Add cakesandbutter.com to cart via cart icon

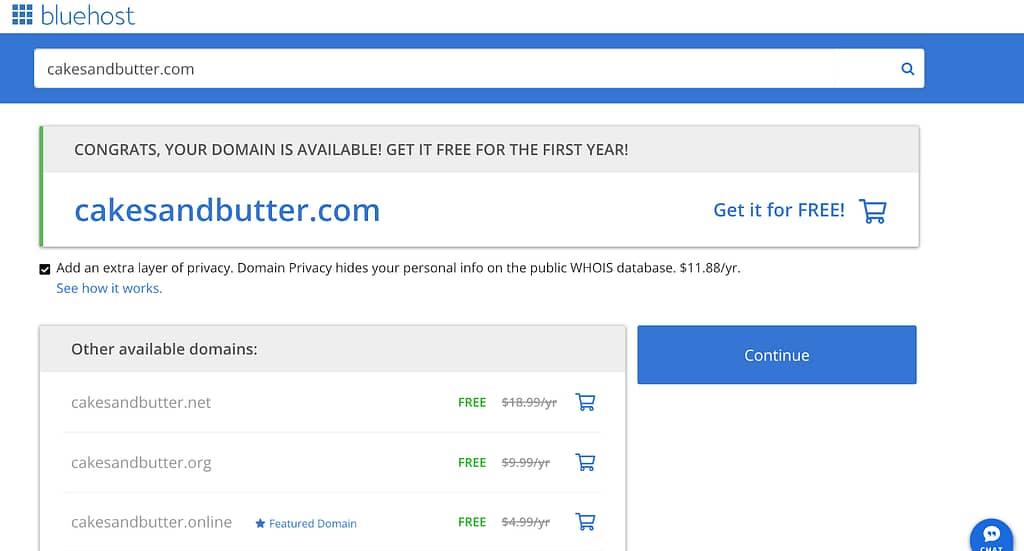click(x=872, y=211)
